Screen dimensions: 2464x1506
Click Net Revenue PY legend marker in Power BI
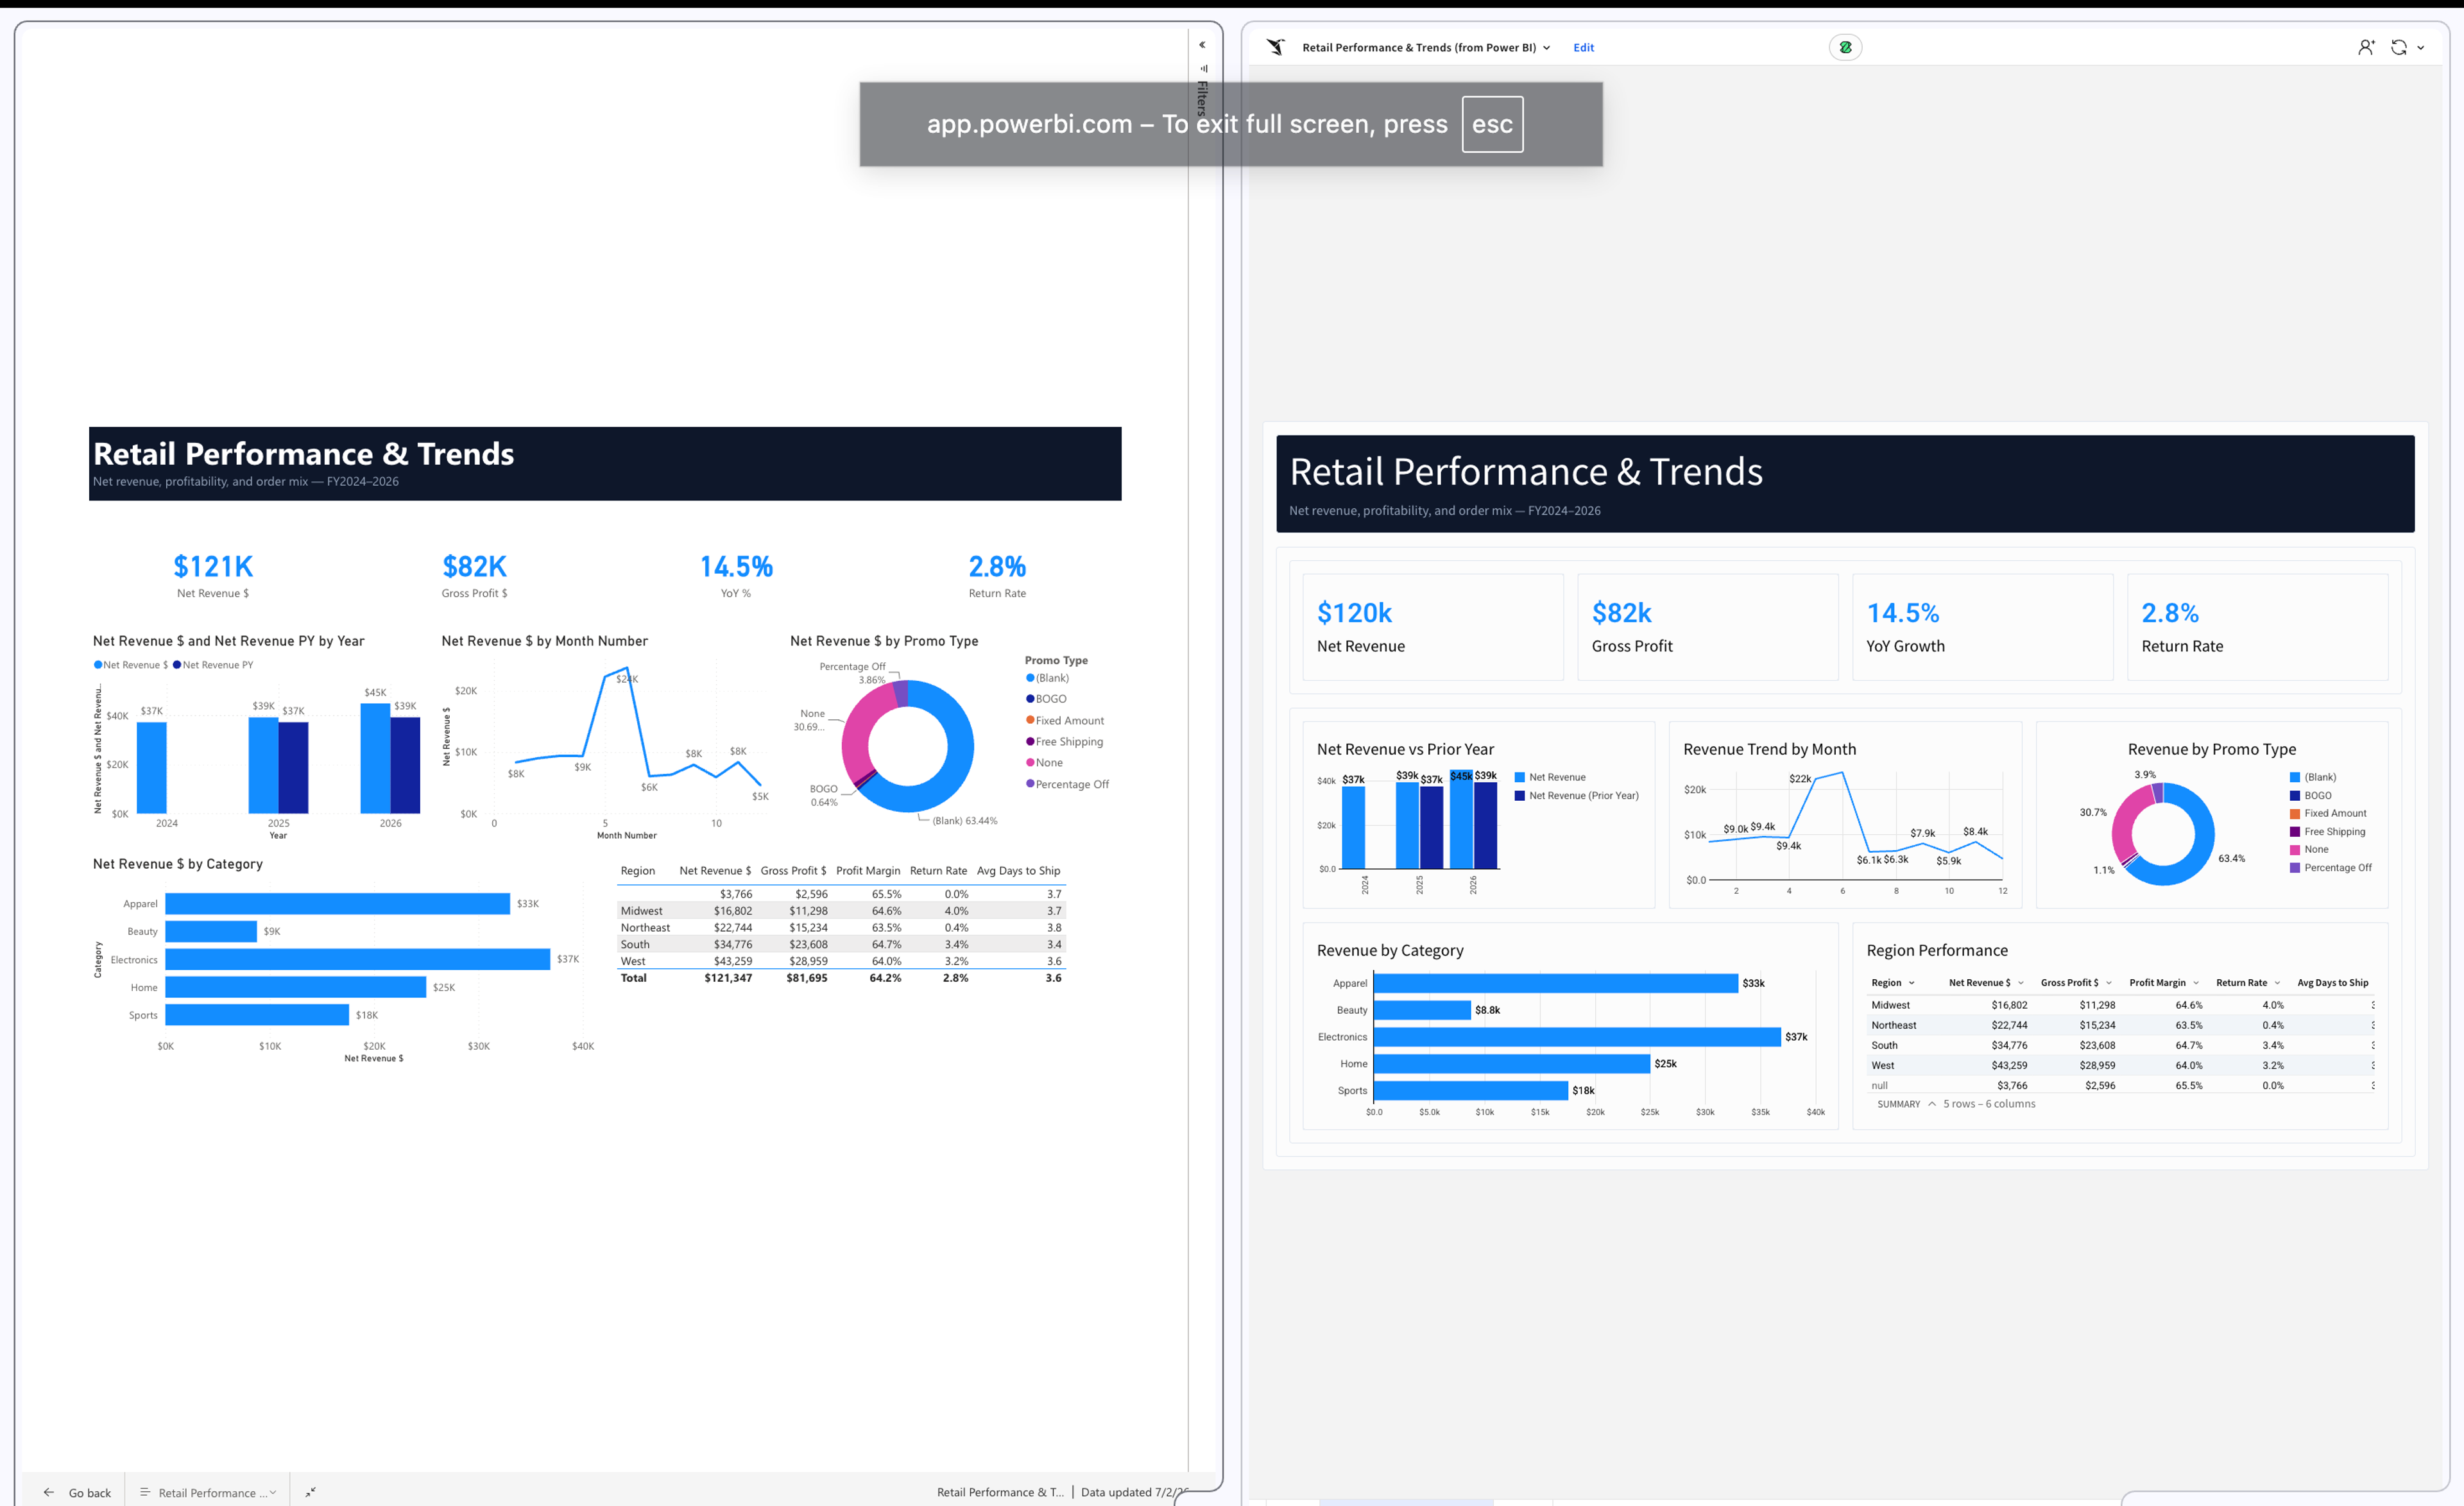pyautogui.click(x=177, y=665)
